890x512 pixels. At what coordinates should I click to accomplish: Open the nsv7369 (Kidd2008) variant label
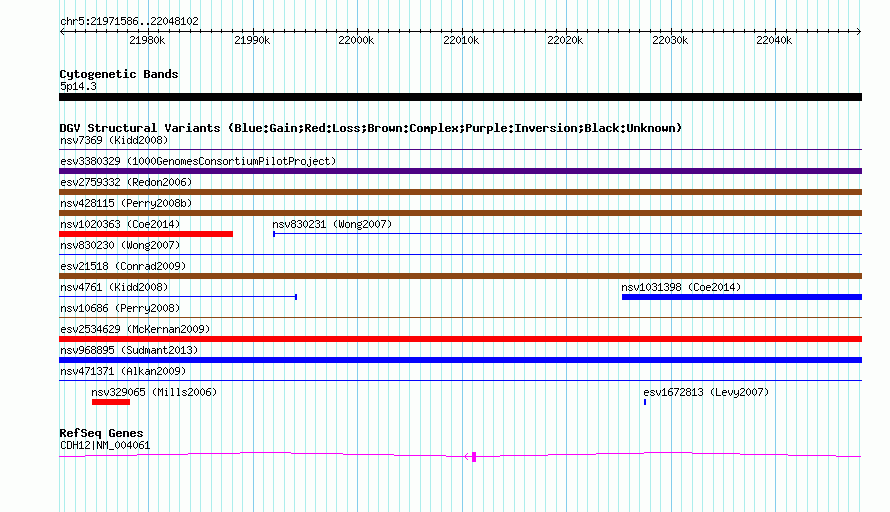pyautogui.click(x=114, y=140)
